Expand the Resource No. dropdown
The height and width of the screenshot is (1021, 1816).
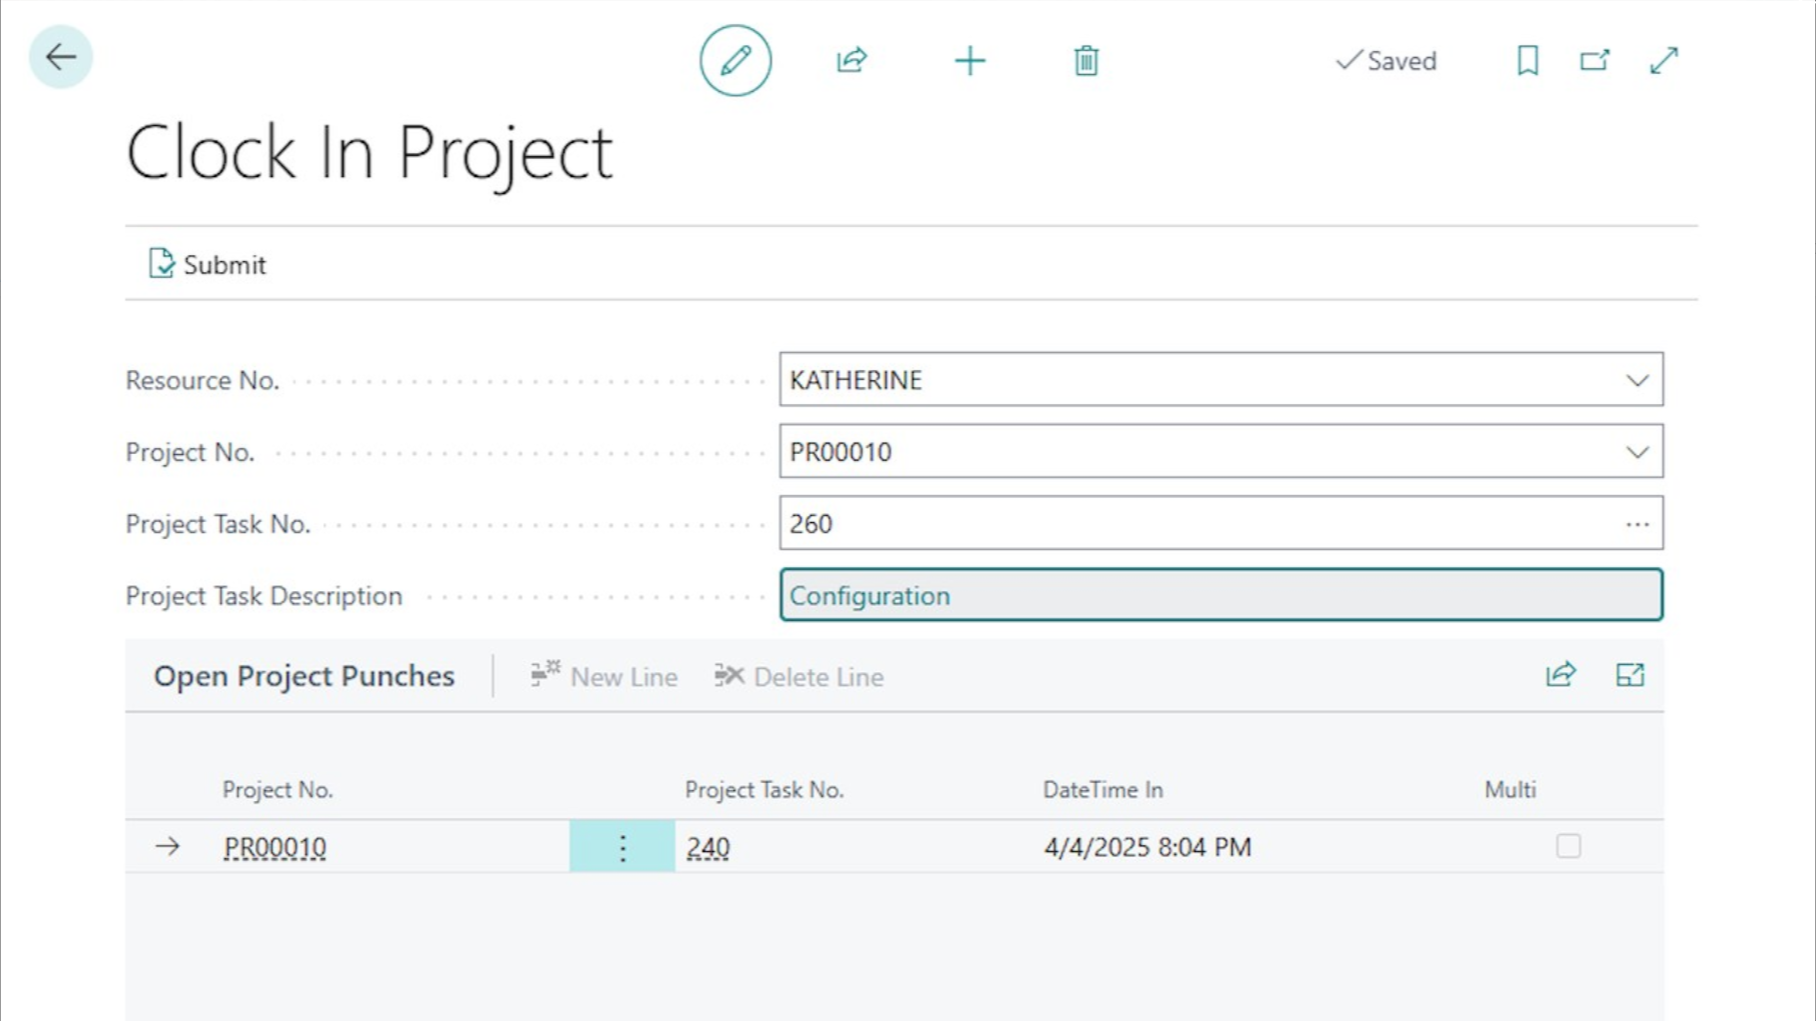(x=1637, y=381)
